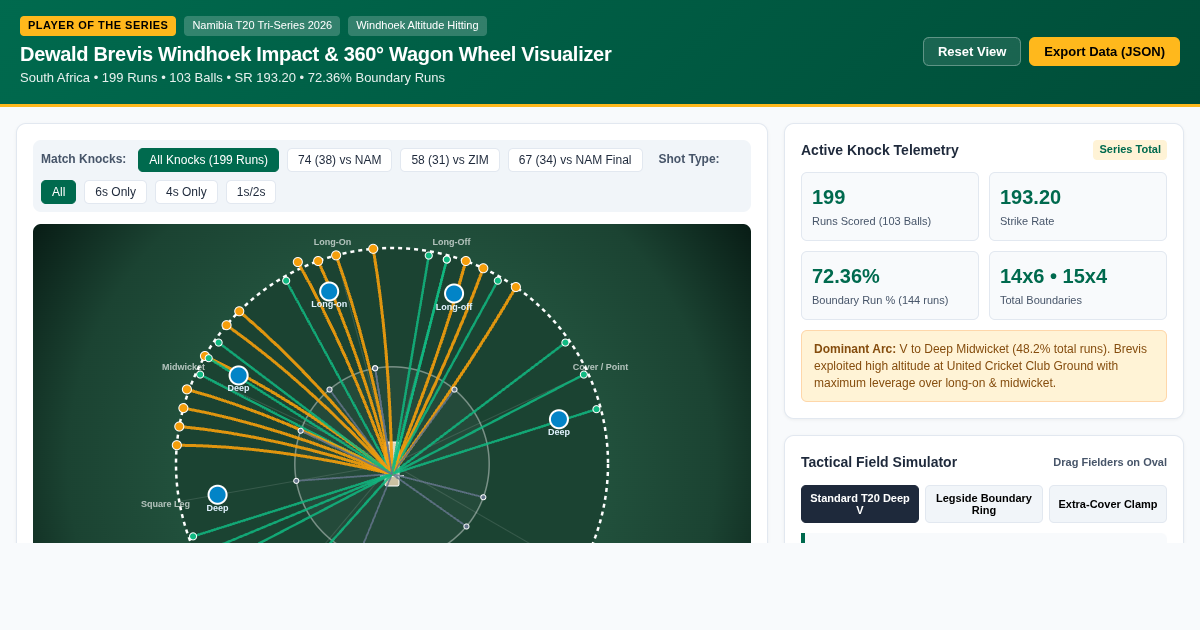
Task: Click the Drag Fielders on Oval hint
Action: (x=1110, y=462)
